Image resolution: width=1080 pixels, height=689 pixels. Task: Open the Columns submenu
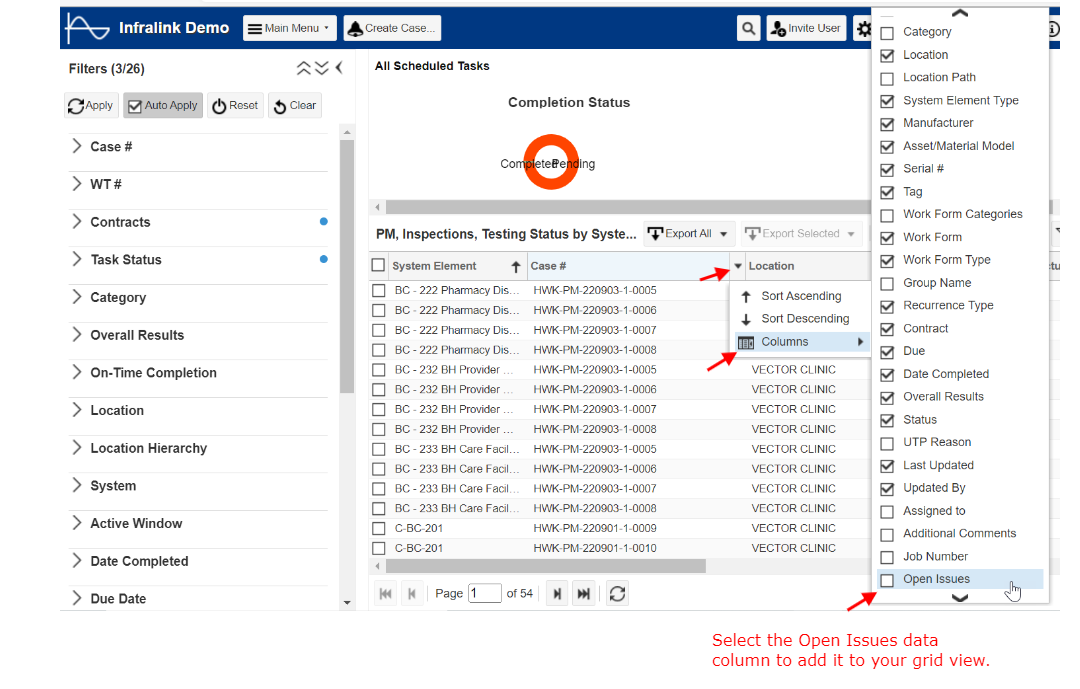click(800, 342)
